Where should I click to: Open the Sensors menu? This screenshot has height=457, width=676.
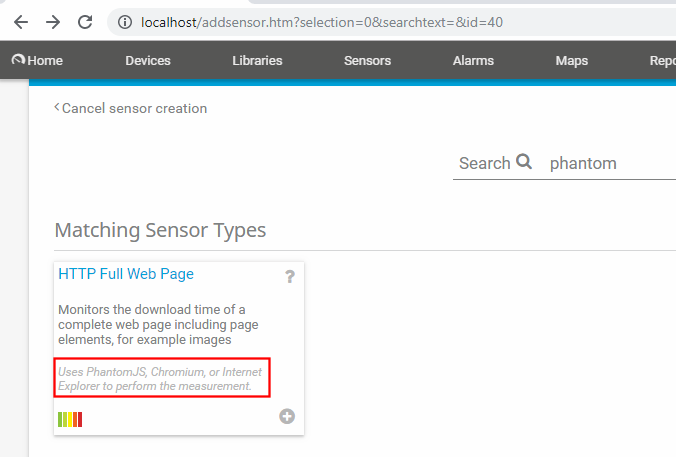[x=367, y=61]
